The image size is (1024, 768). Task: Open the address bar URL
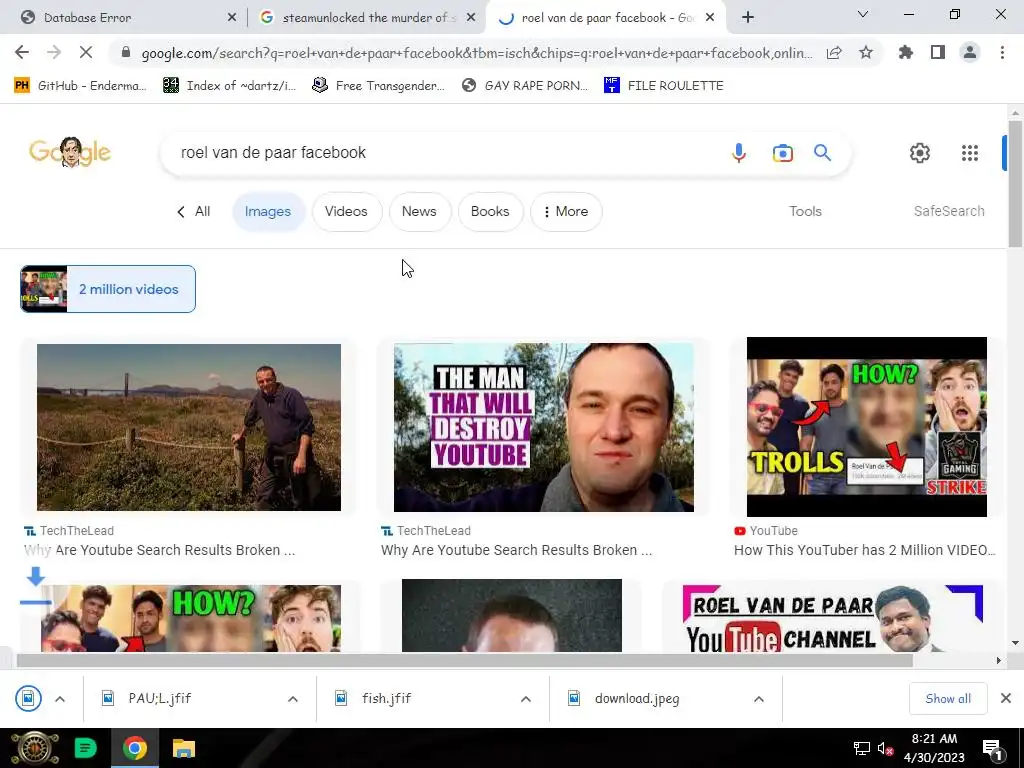point(477,53)
